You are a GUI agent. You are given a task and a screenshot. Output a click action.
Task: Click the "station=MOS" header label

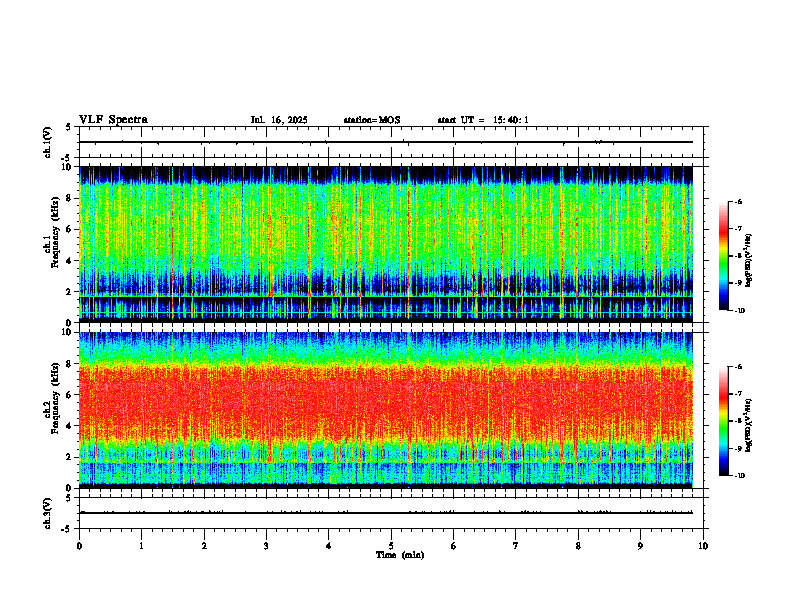coord(372,120)
